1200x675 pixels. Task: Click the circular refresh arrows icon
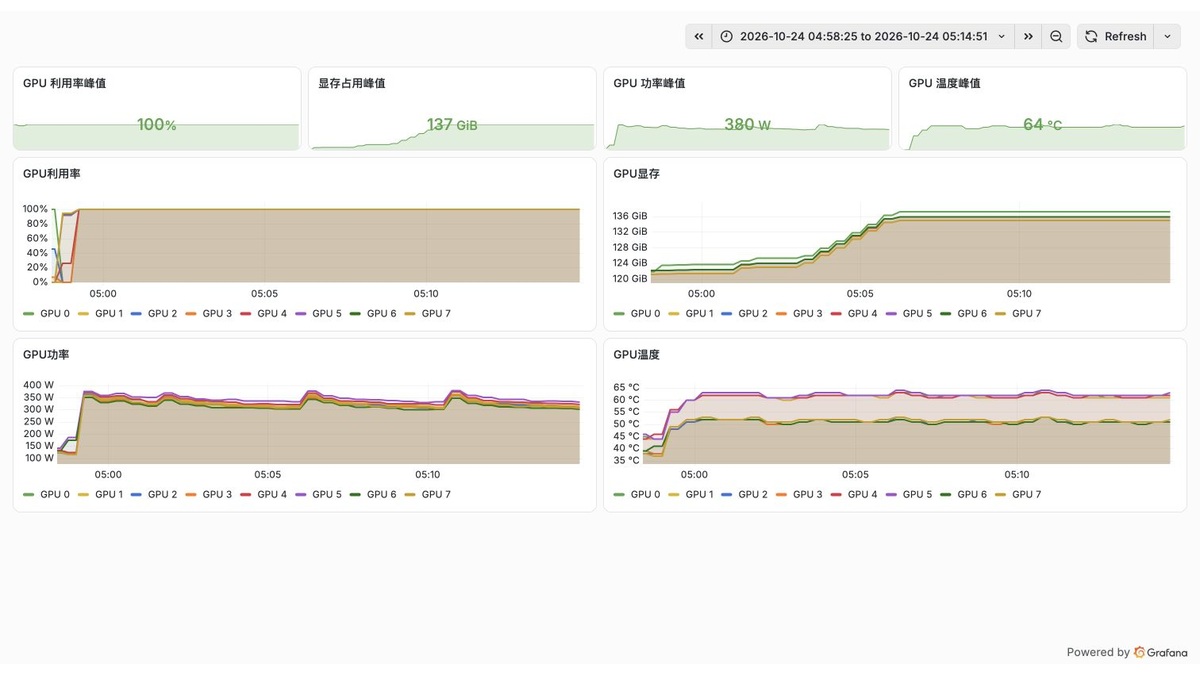pos(1091,36)
